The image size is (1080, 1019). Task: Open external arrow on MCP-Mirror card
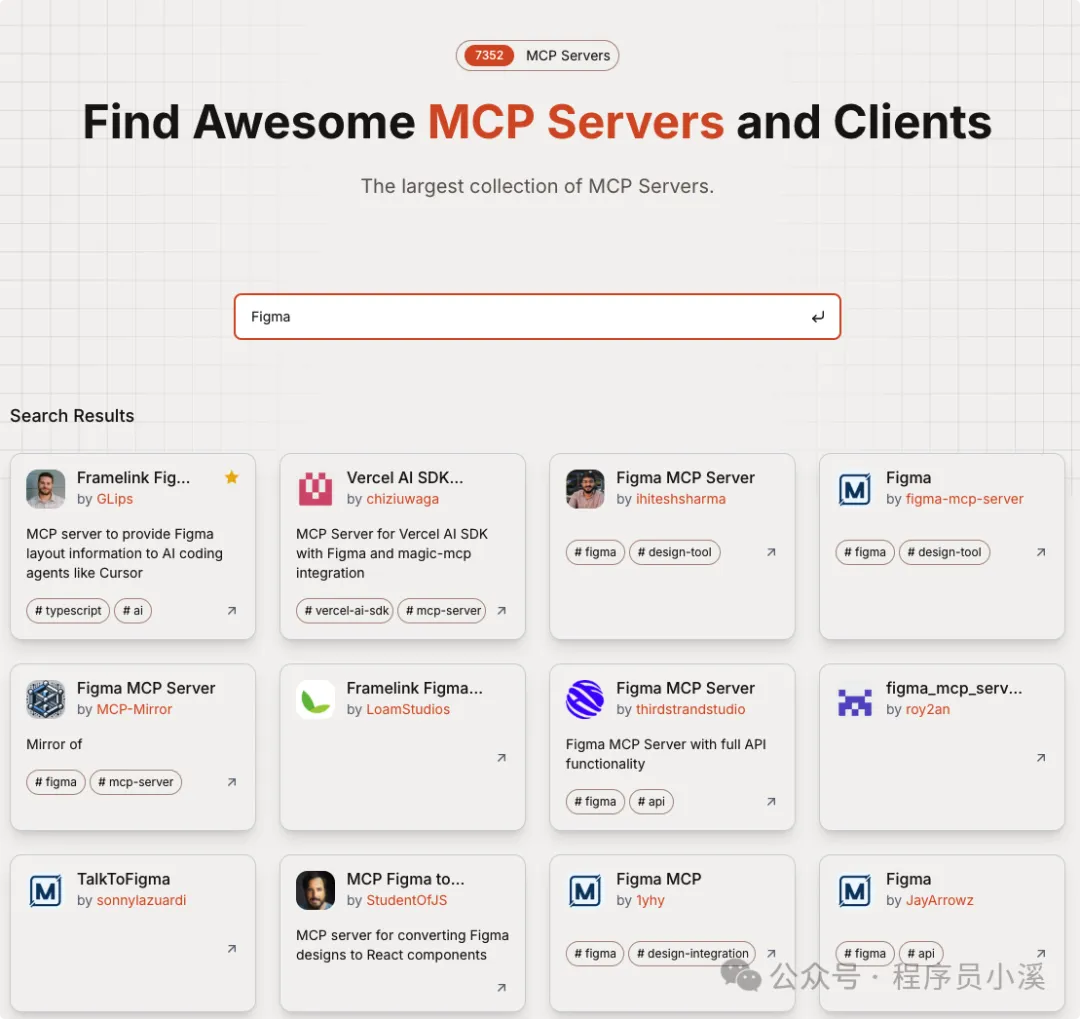(x=232, y=782)
